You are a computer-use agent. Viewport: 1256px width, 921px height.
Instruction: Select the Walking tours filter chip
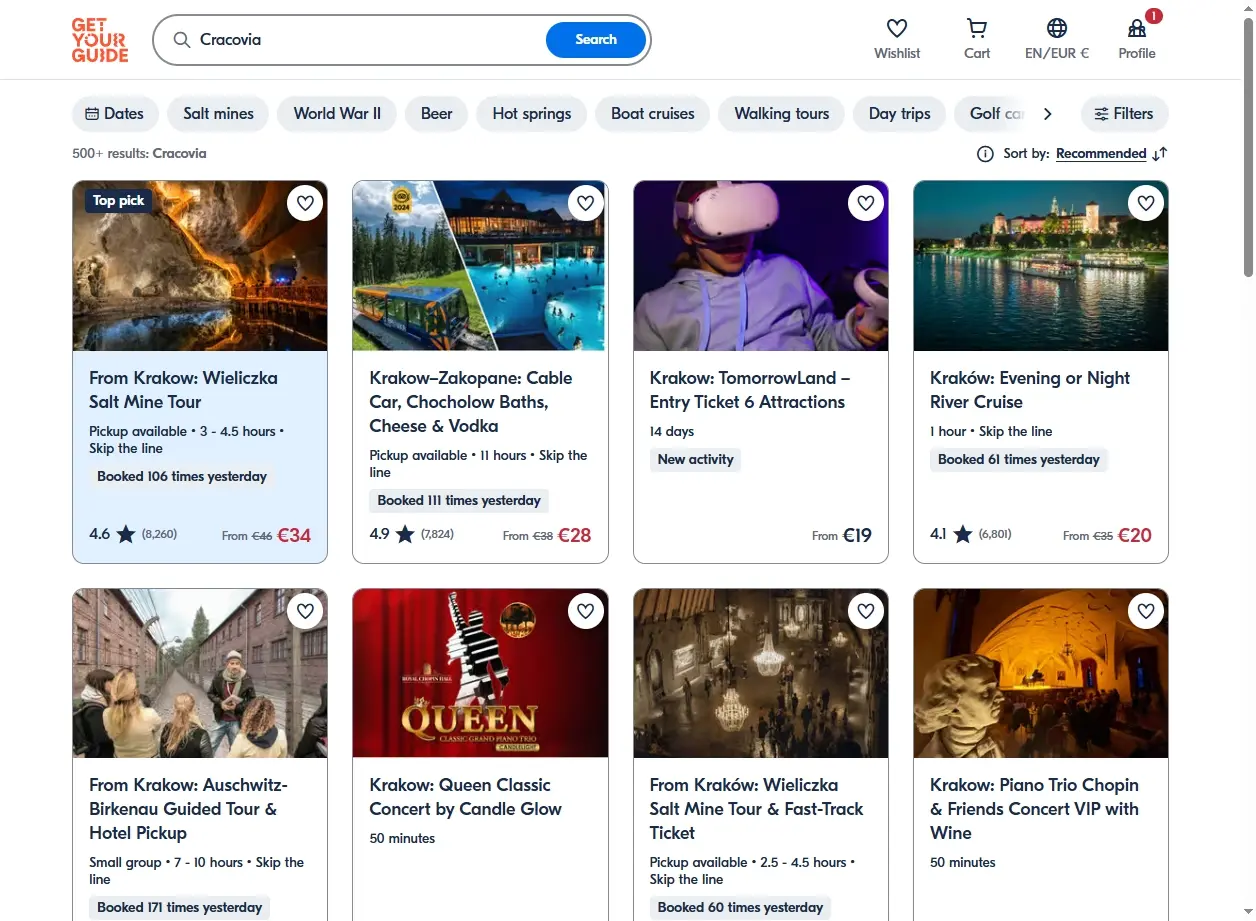point(782,114)
